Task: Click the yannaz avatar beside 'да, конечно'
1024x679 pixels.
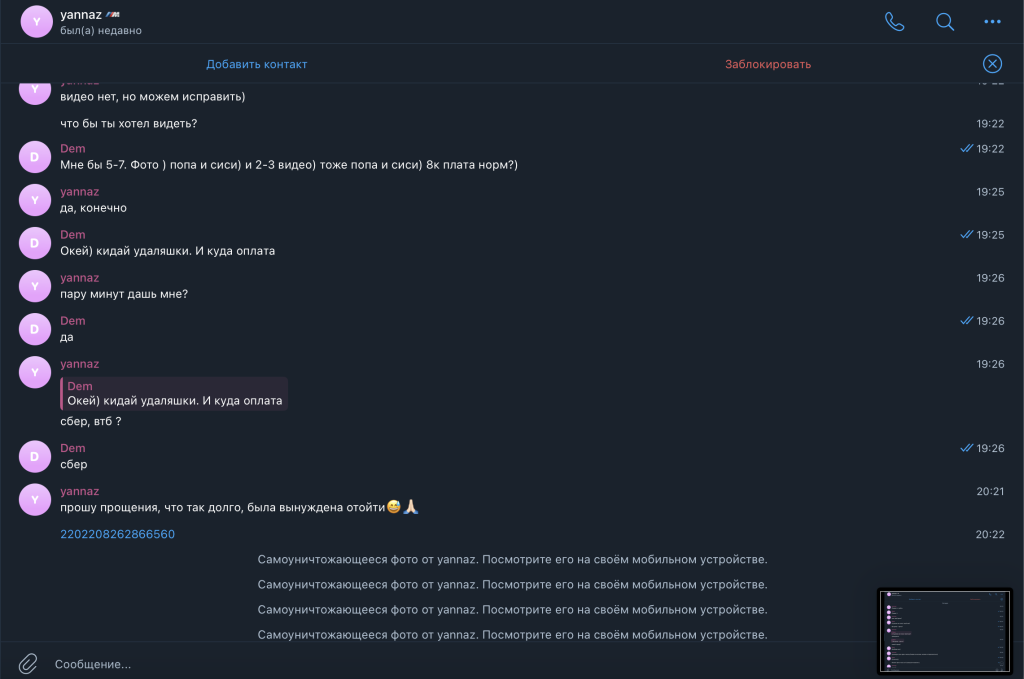Action: (x=35, y=200)
